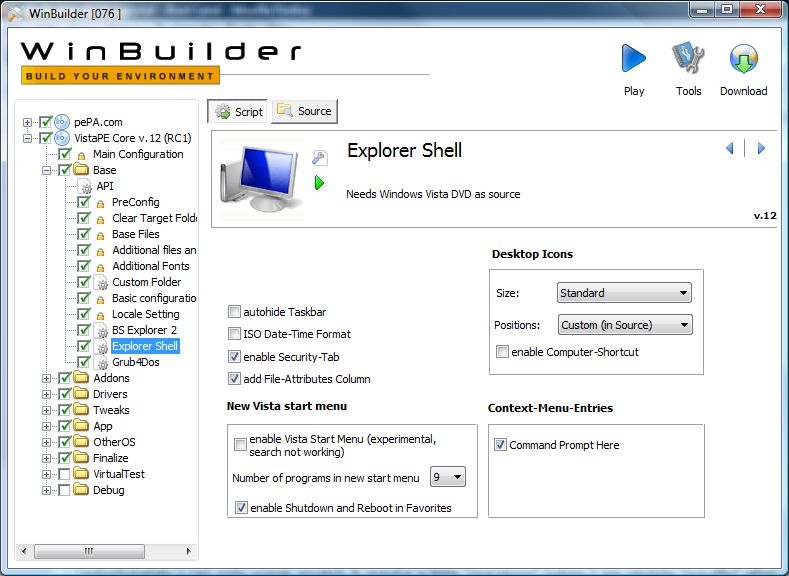
Task: Go to next script arrow
Action: pyautogui.click(x=761, y=148)
